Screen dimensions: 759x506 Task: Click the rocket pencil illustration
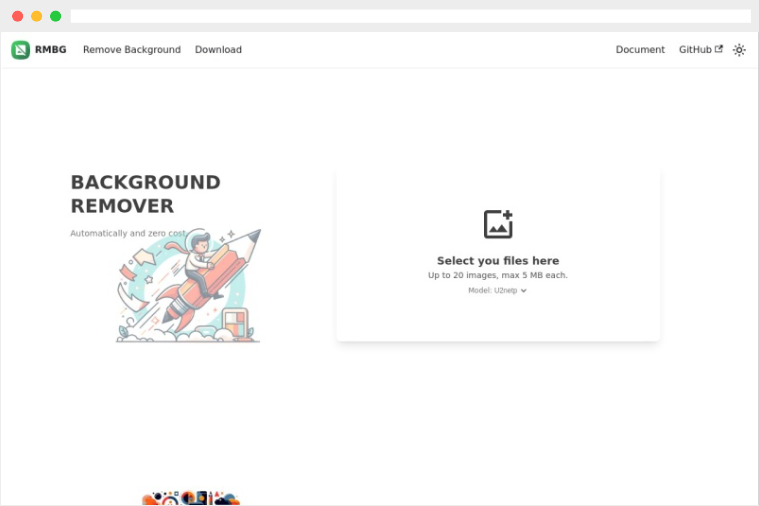[x=189, y=285]
